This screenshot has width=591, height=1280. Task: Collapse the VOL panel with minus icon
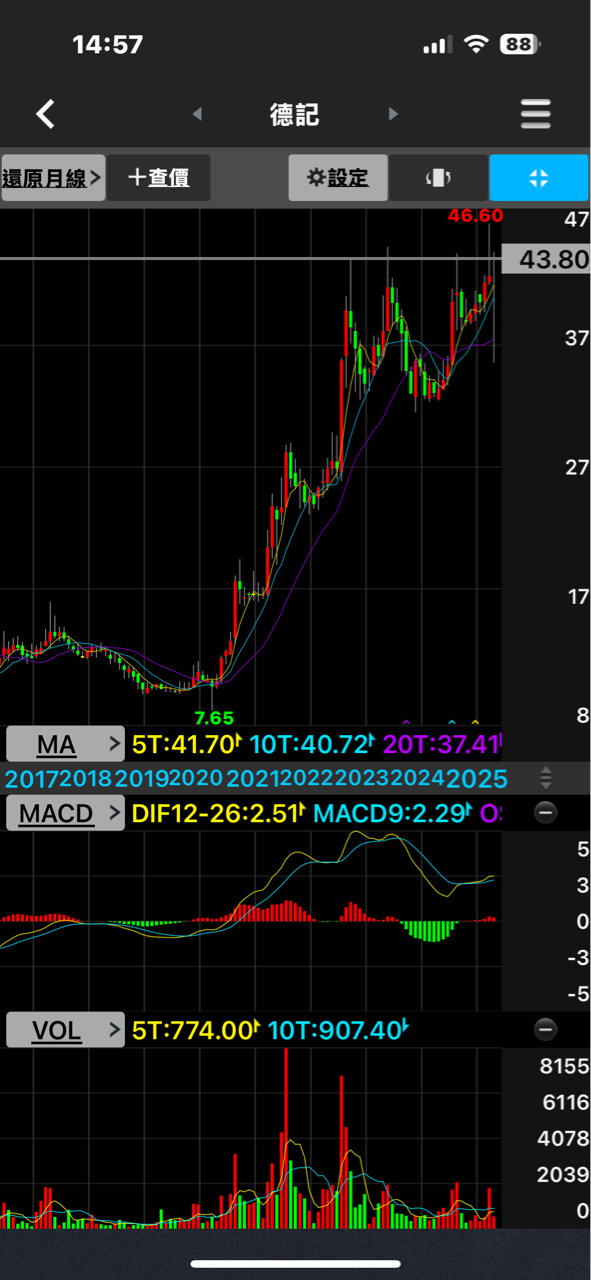click(x=545, y=1029)
